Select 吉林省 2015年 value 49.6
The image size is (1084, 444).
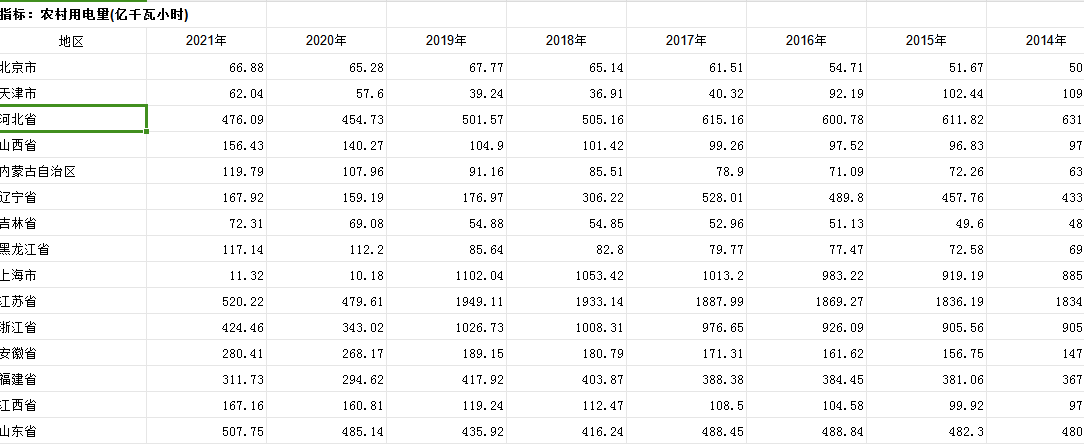(926, 223)
